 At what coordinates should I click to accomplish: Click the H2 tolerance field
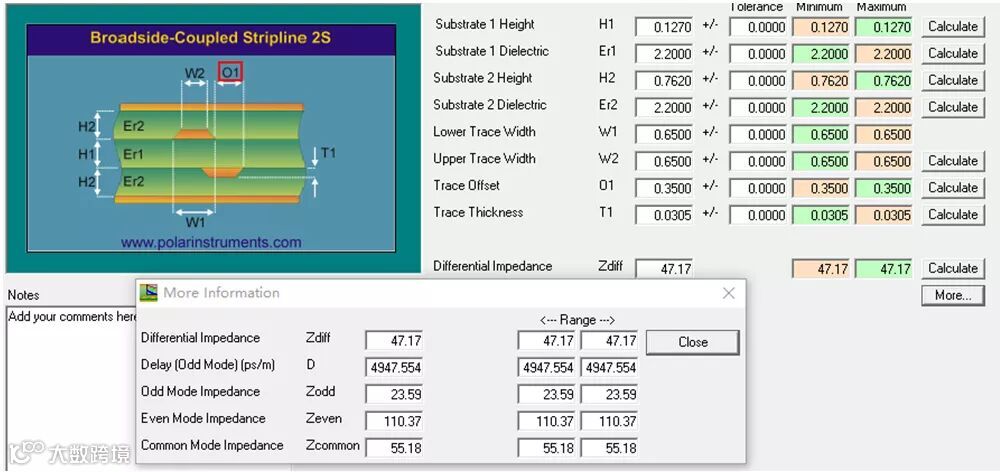click(x=758, y=81)
